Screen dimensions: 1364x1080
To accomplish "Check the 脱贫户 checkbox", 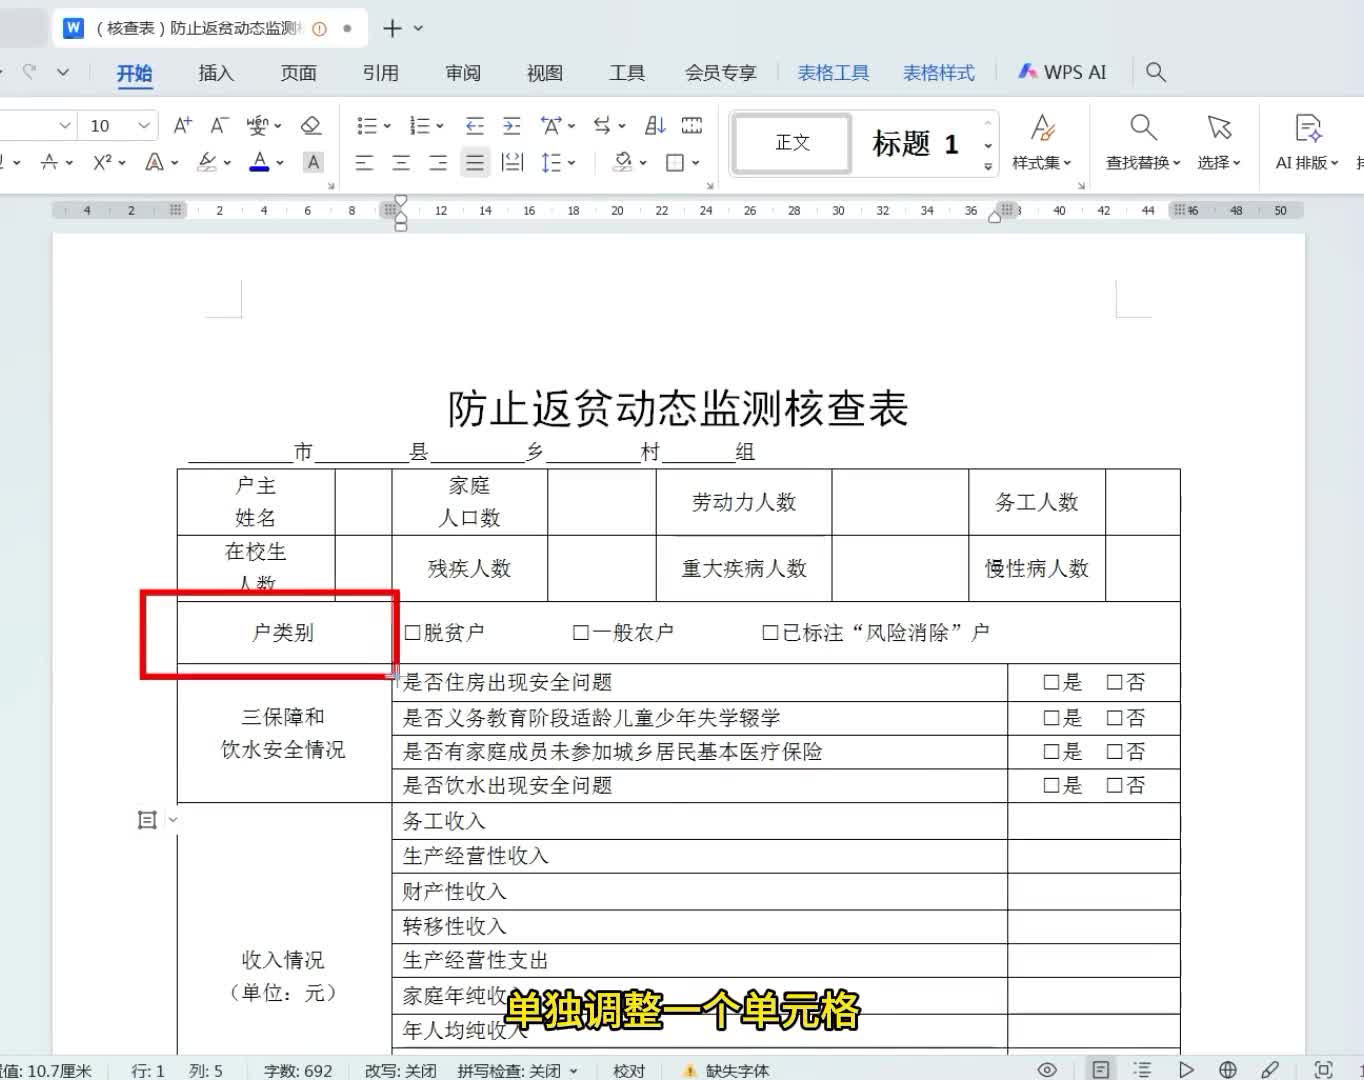I will pos(412,633).
